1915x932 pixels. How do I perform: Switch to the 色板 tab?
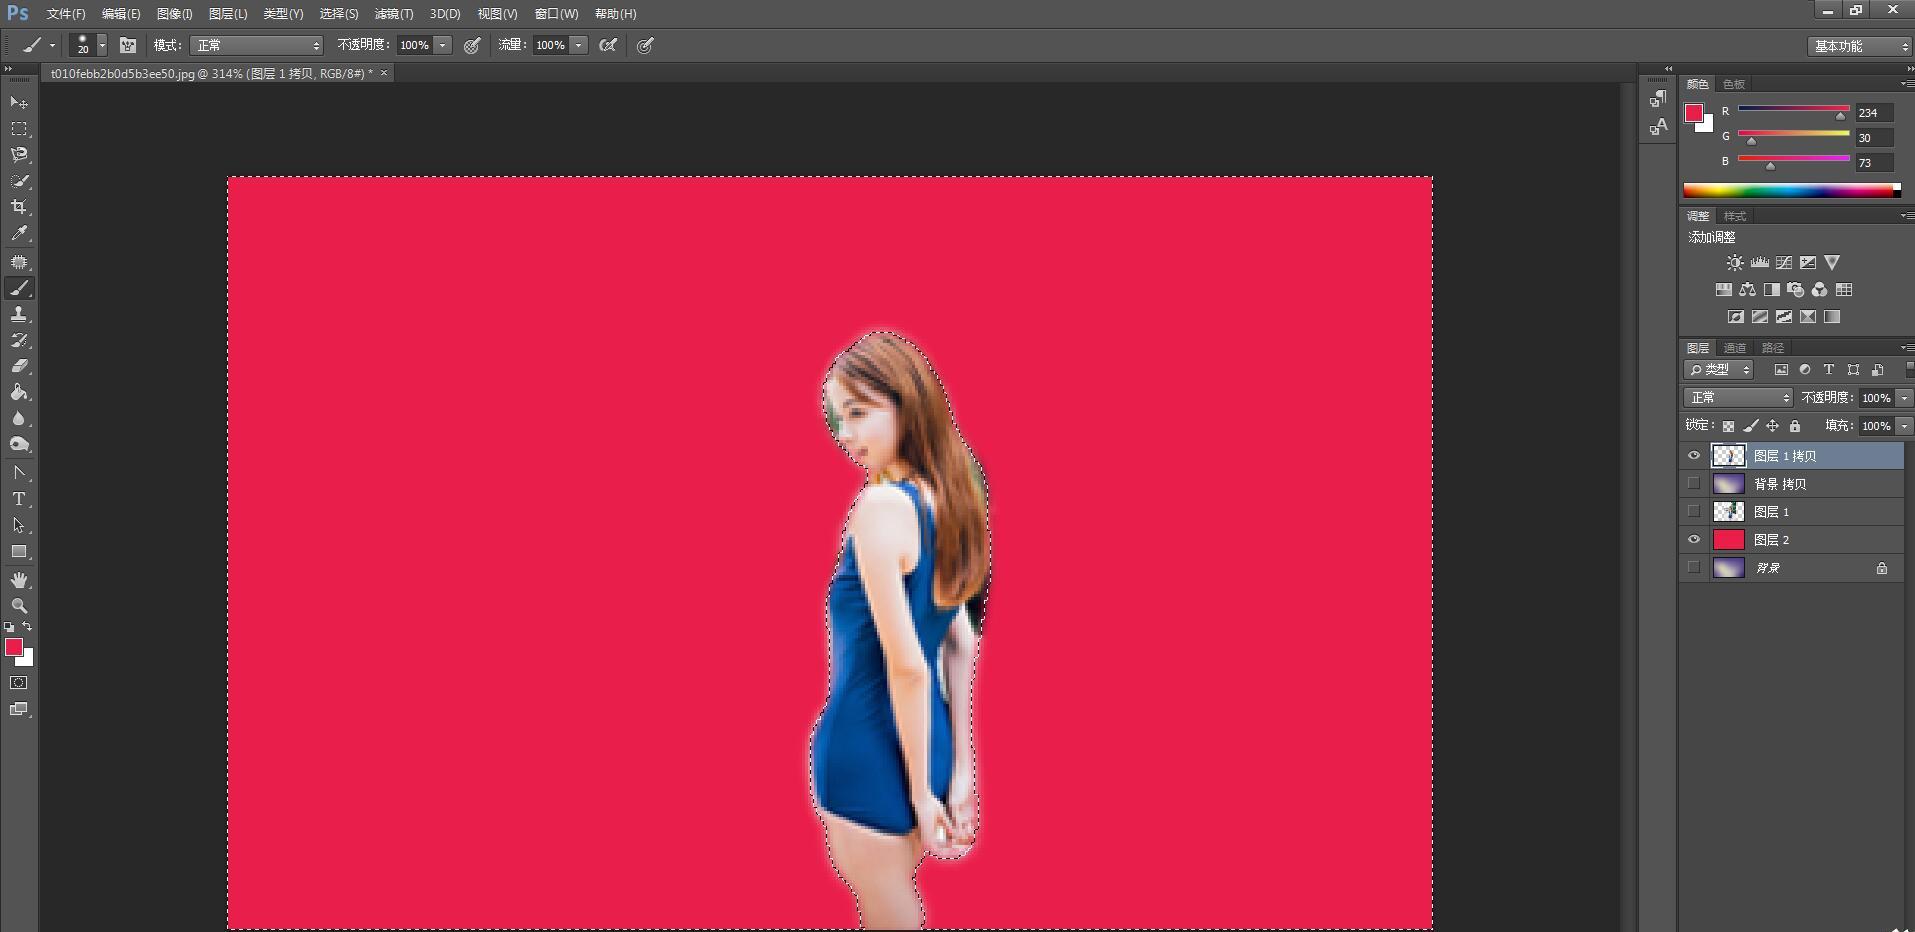[1734, 84]
